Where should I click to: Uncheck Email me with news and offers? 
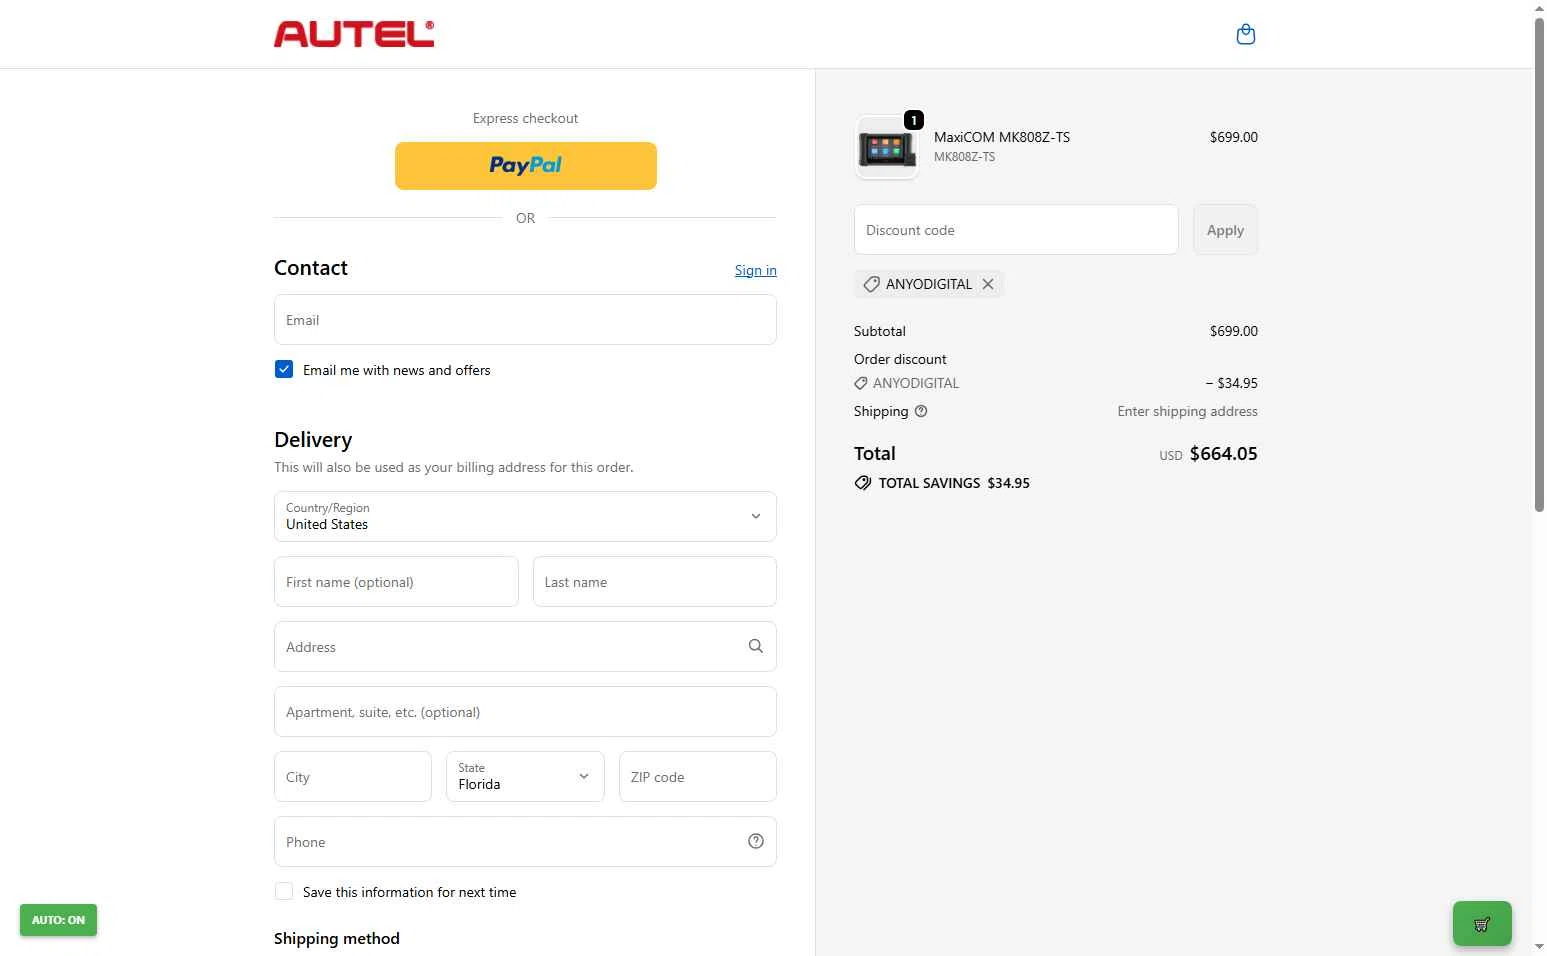[284, 369]
